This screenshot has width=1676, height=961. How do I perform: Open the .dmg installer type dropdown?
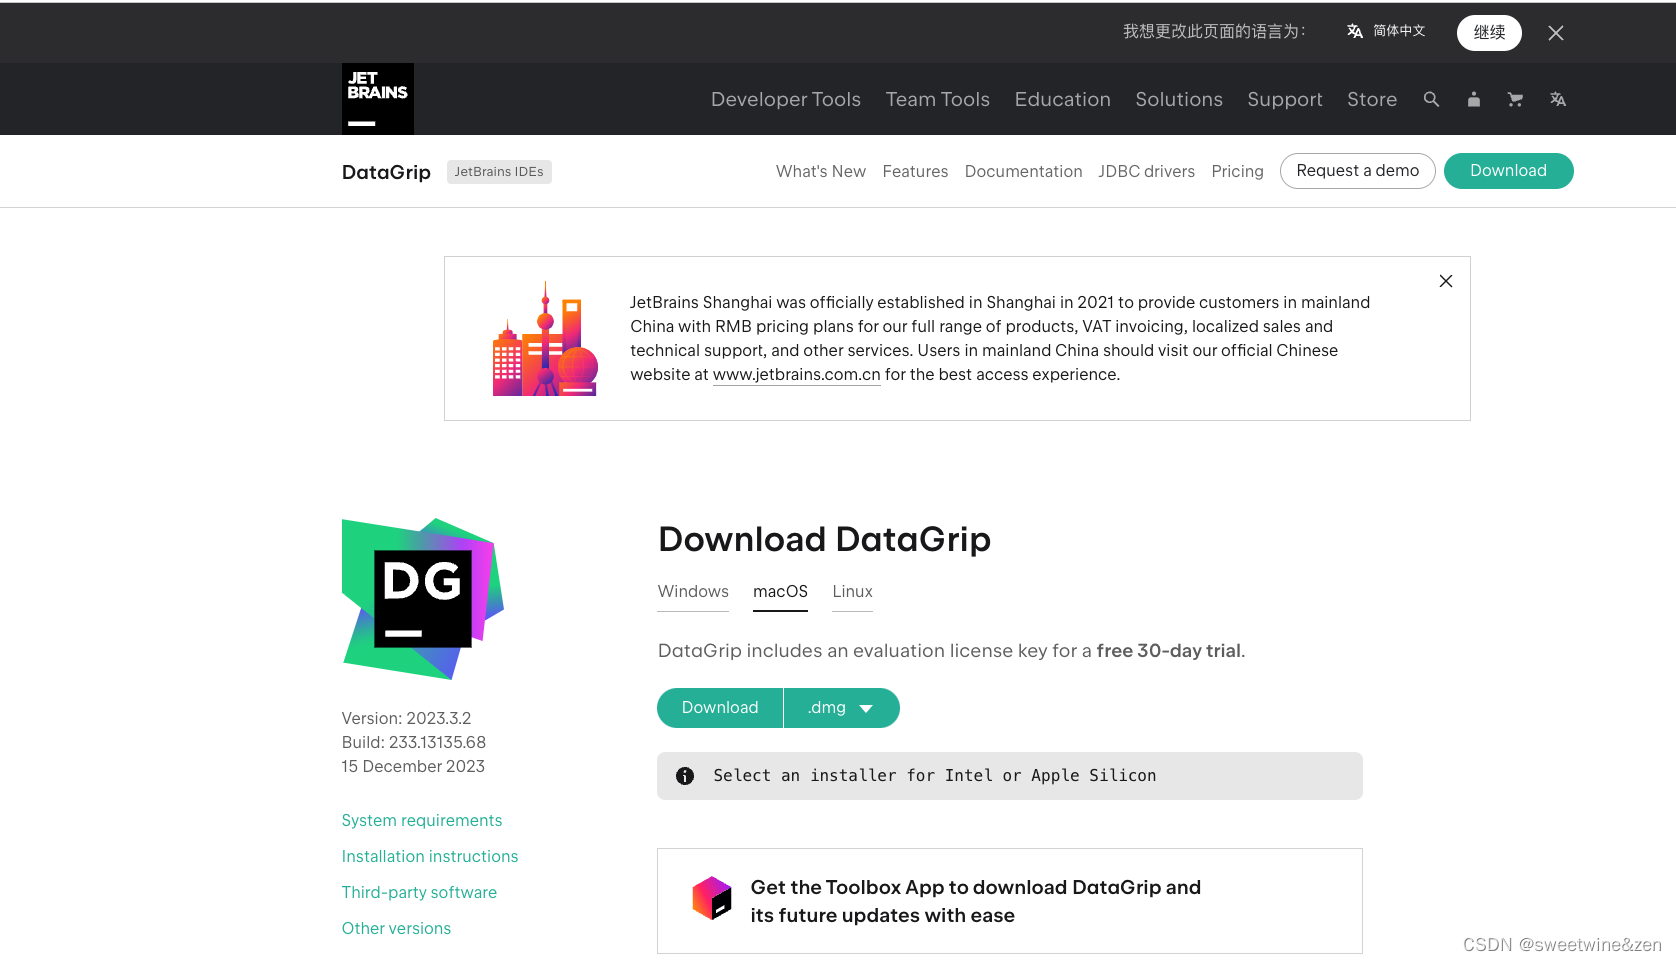(842, 708)
